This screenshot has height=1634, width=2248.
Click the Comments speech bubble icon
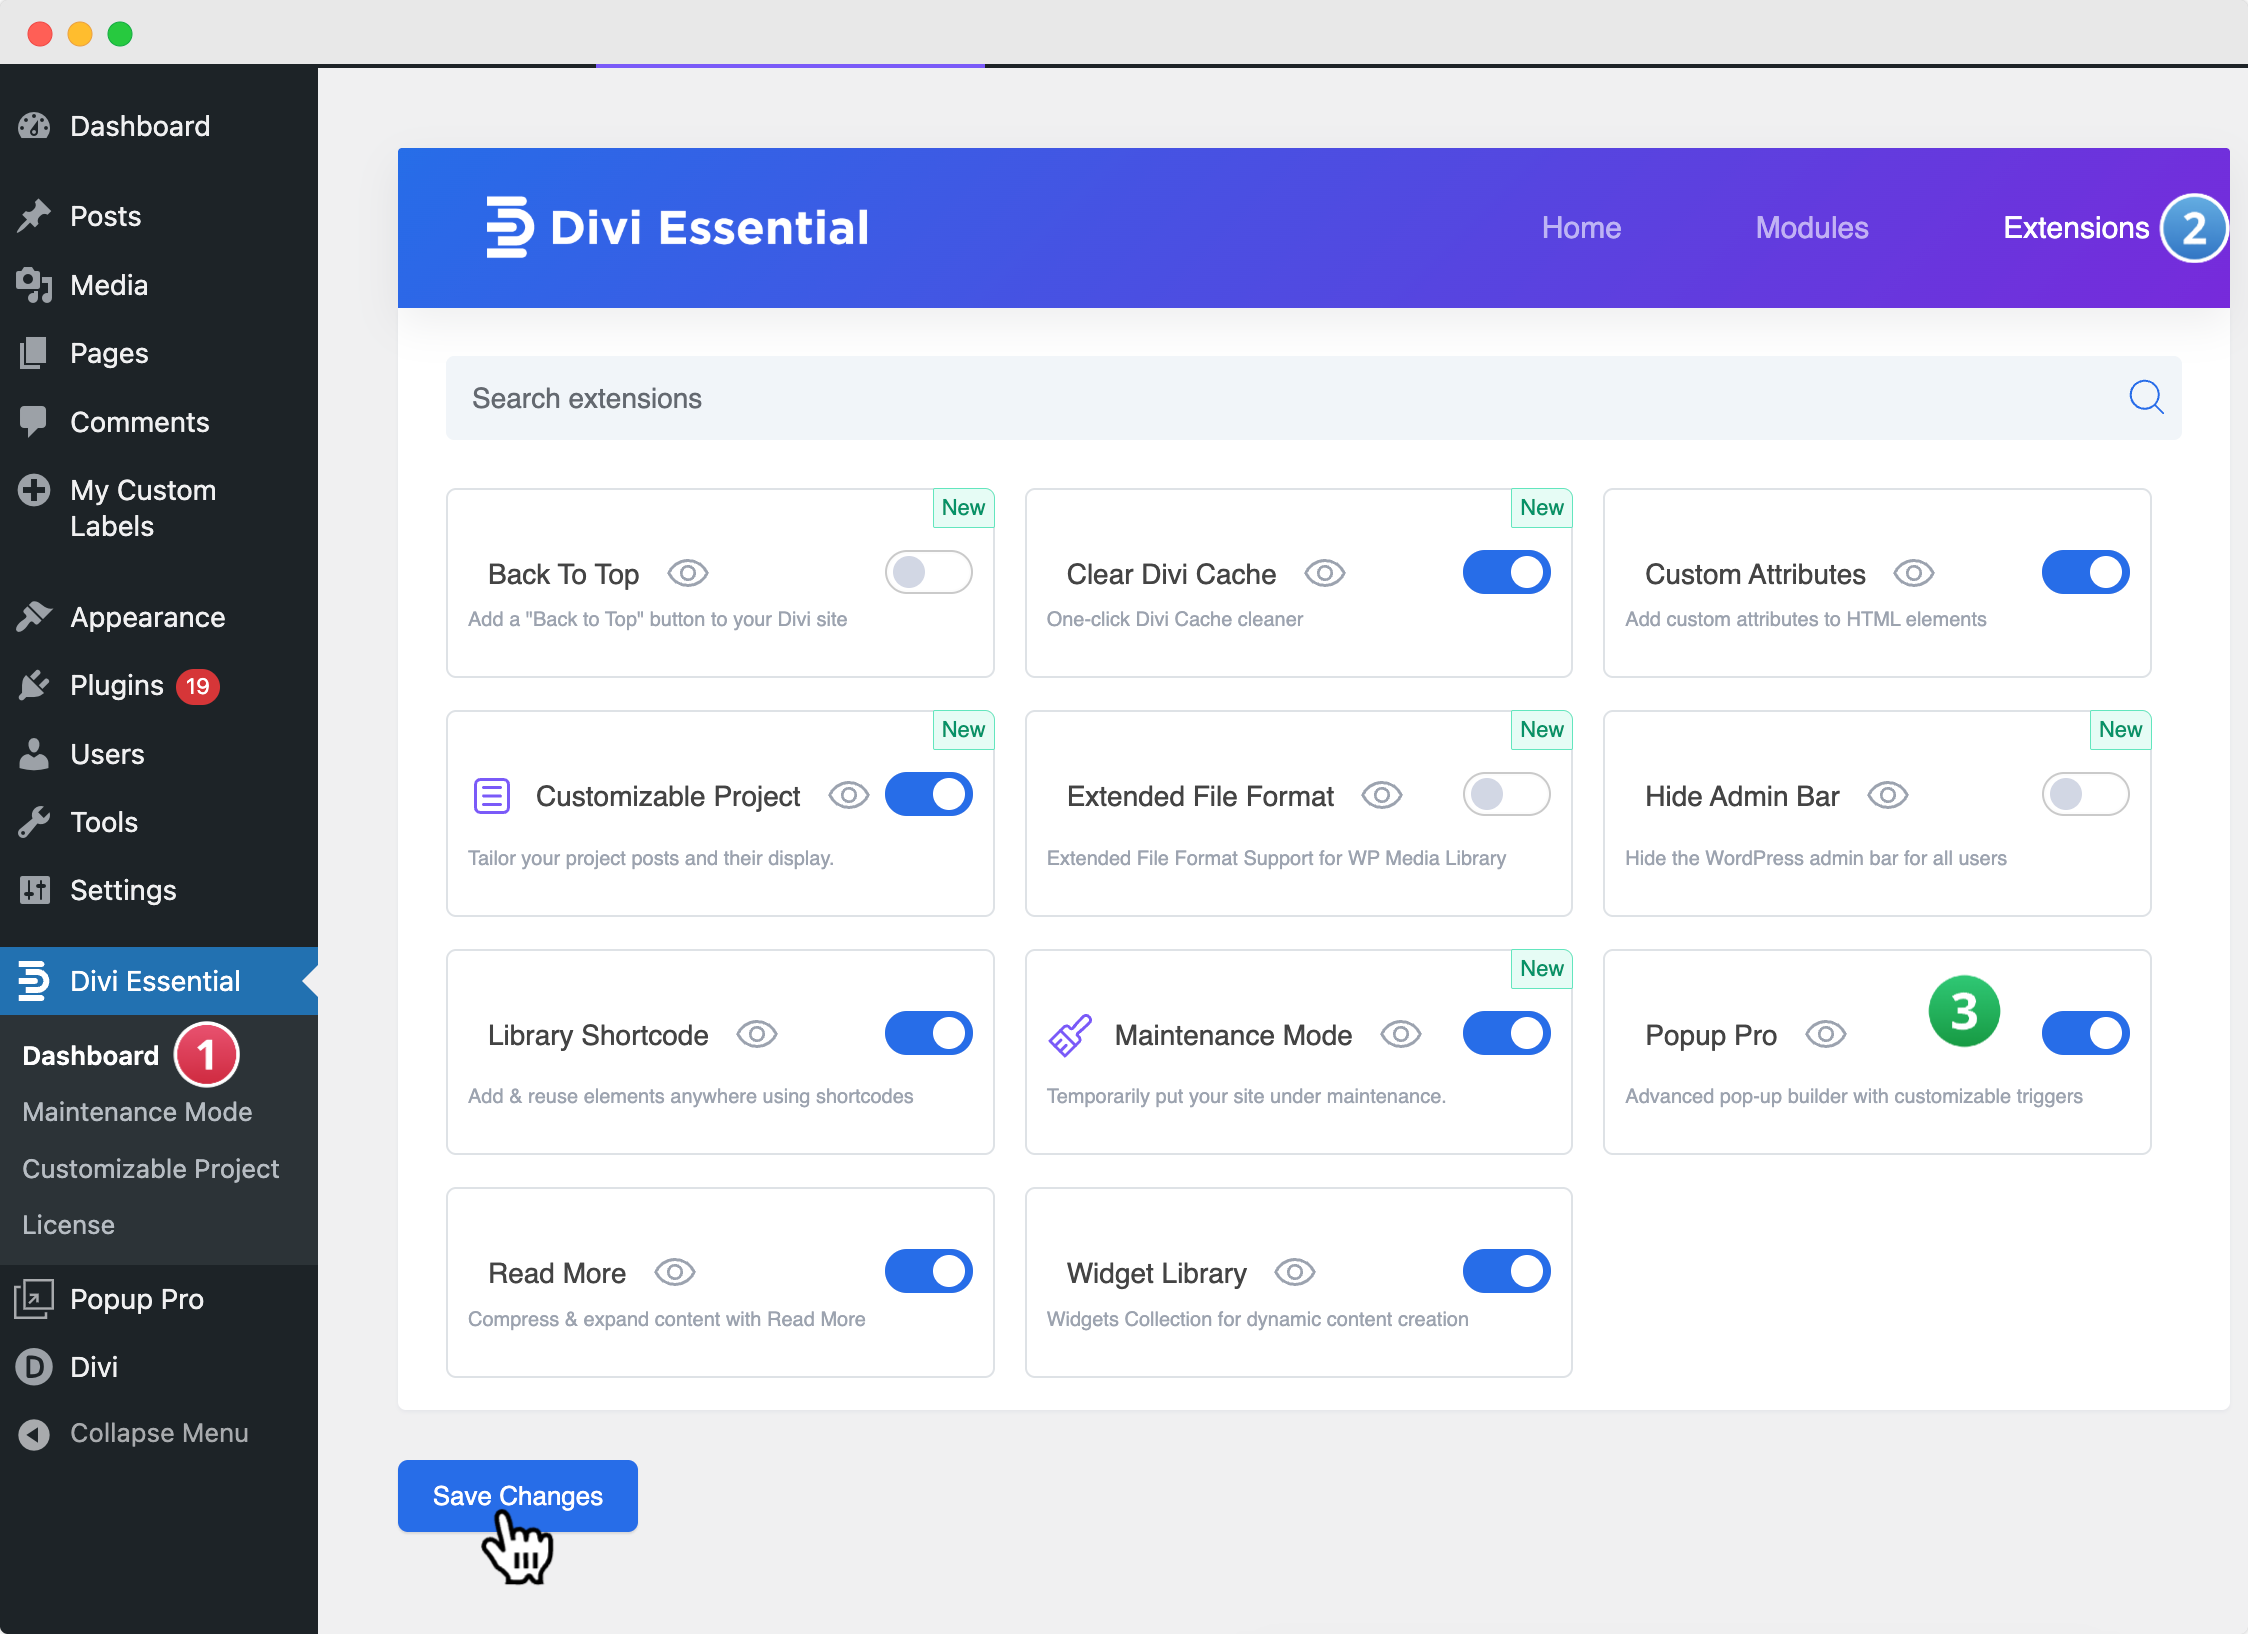tap(34, 422)
